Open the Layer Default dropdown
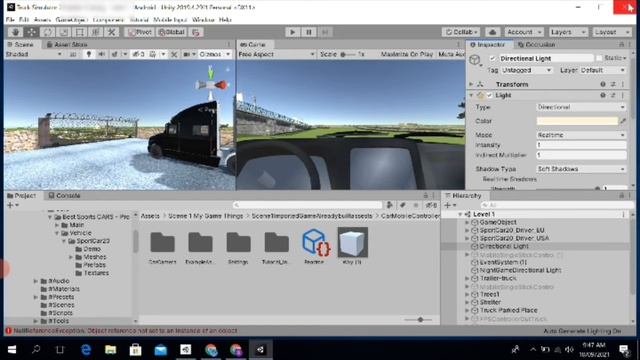Viewport: 640px width, 360px height. pyautogui.click(x=602, y=70)
